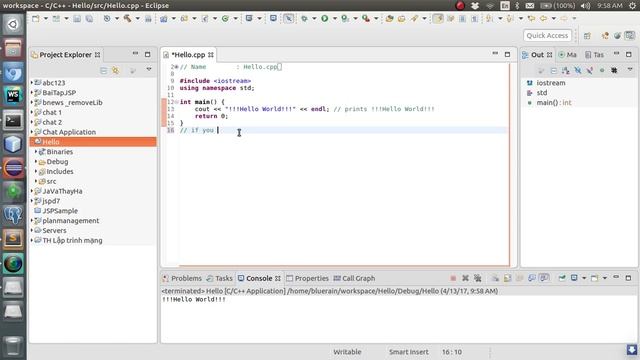Select the planmanagement project

click(71, 220)
